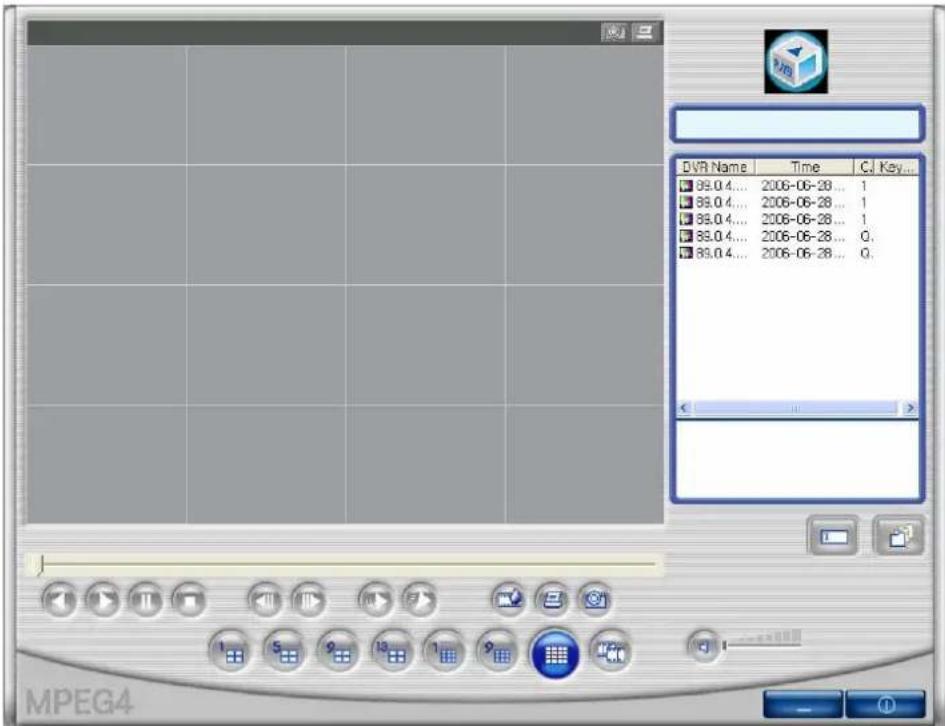Select the top-left camera pane in grid

pos(107,105)
